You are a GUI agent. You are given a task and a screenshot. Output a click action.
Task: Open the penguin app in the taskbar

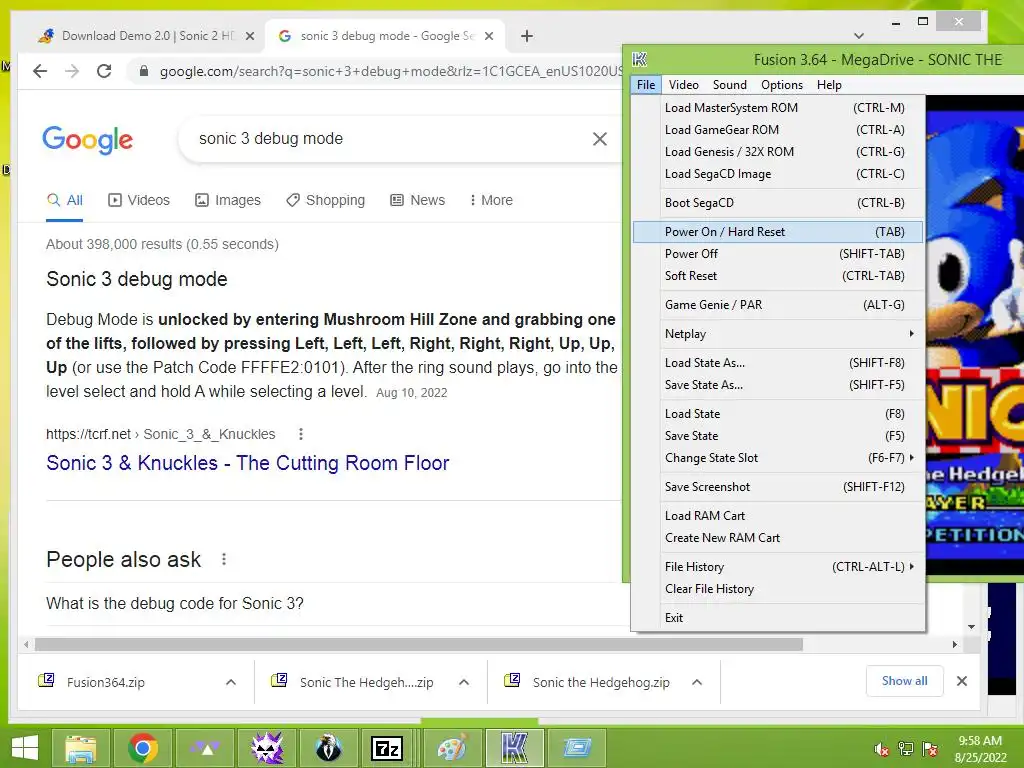click(328, 748)
